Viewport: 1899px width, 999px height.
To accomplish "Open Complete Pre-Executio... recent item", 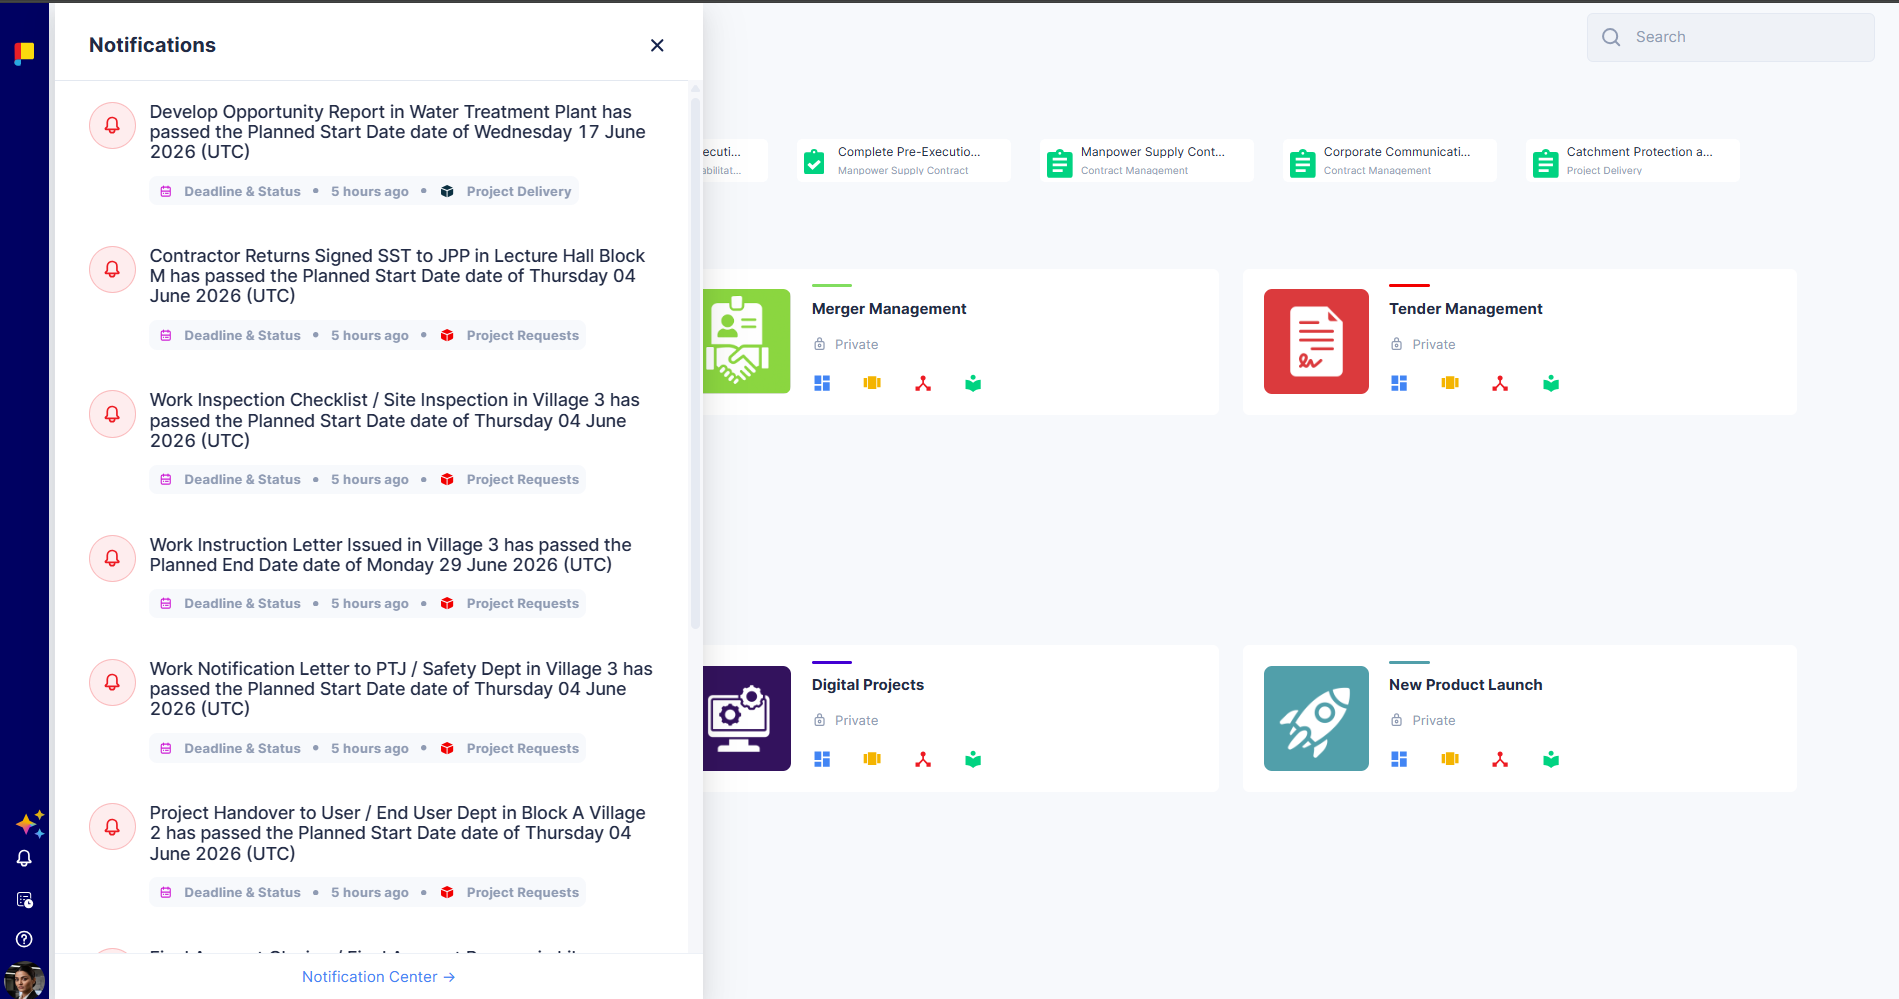I will click(x=904, y=160).
